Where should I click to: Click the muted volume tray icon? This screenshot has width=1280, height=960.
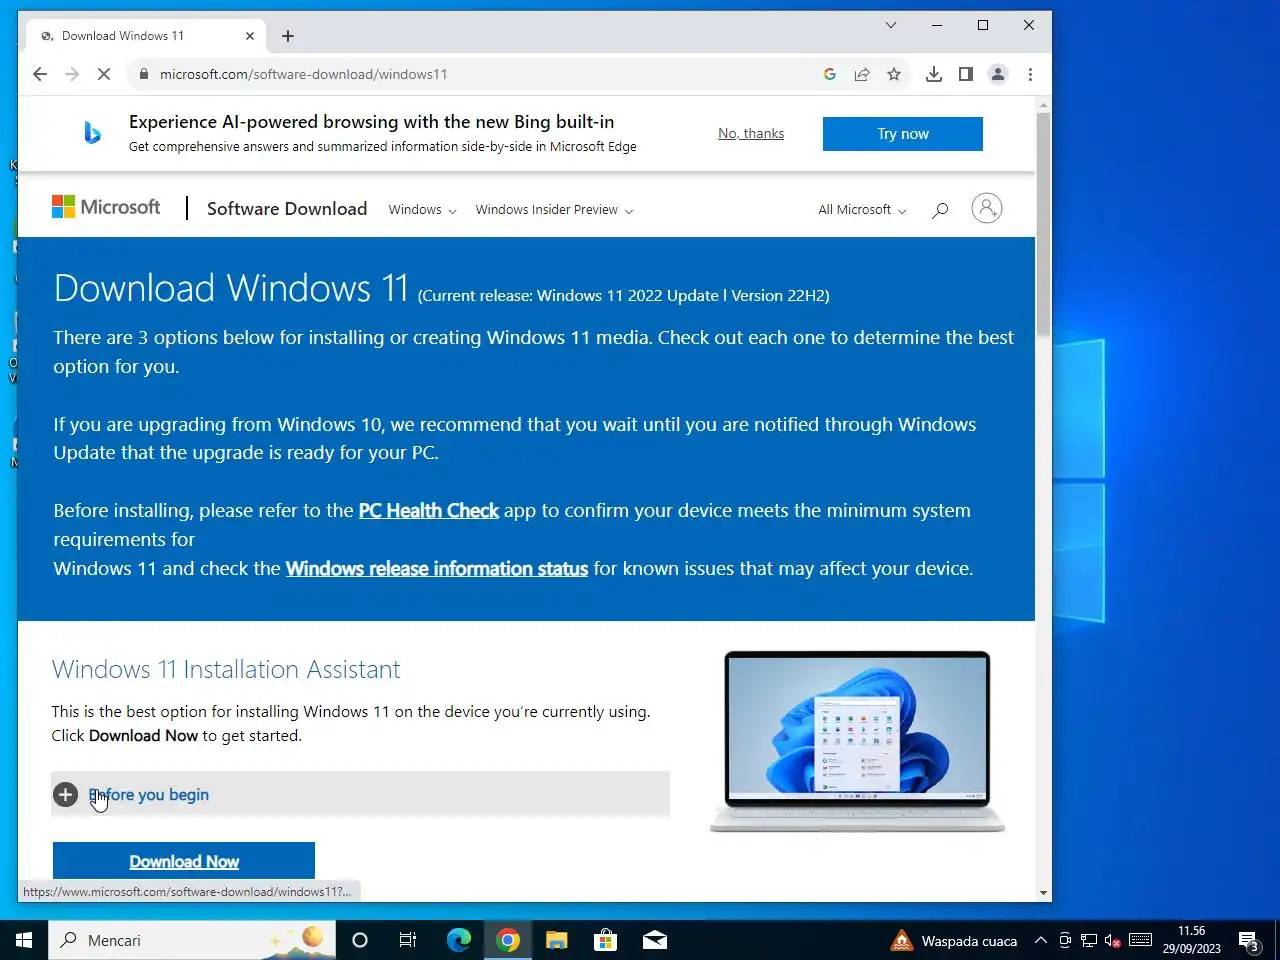click(x=1112, y=940)
